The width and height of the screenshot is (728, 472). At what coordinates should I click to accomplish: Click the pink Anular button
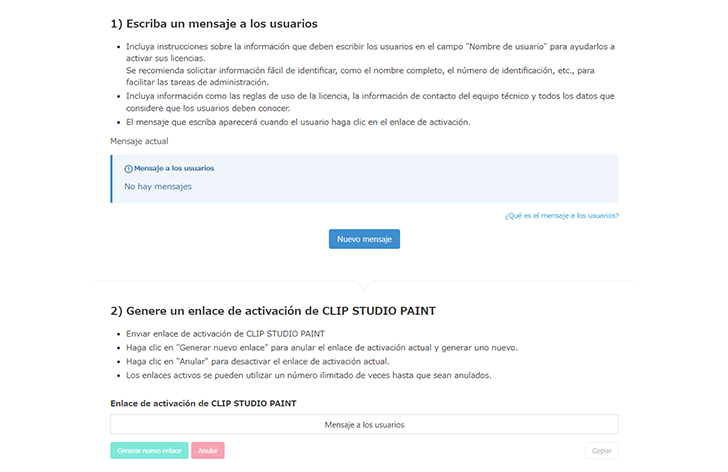click(x=208, y=451)
